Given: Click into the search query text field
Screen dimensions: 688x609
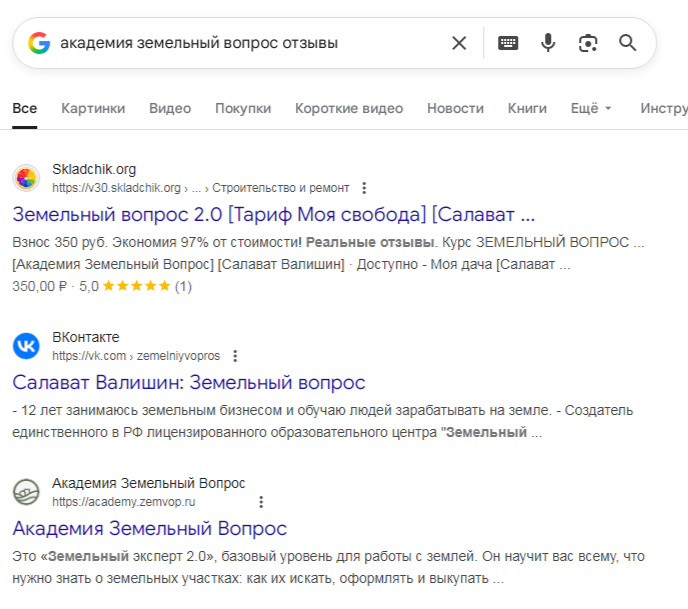Looking at the screenshot, I should pos(250,43).
